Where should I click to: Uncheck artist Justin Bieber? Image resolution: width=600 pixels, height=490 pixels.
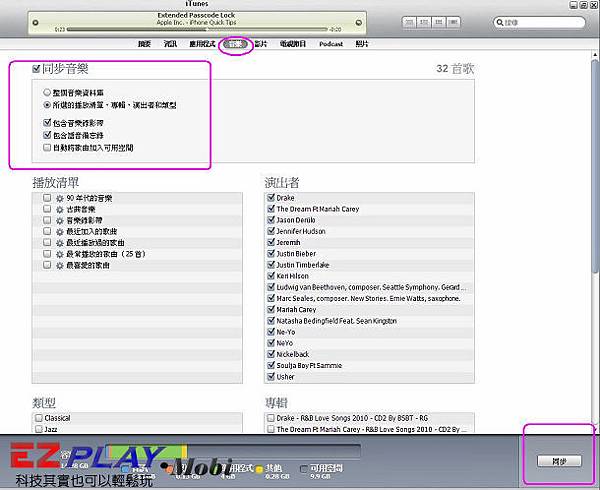[x=271, y=253]
